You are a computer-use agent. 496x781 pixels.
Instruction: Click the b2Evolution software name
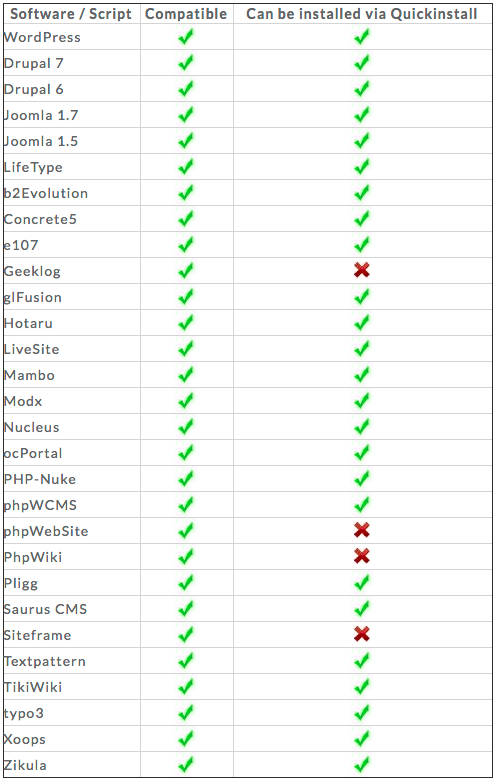[46, 193]
